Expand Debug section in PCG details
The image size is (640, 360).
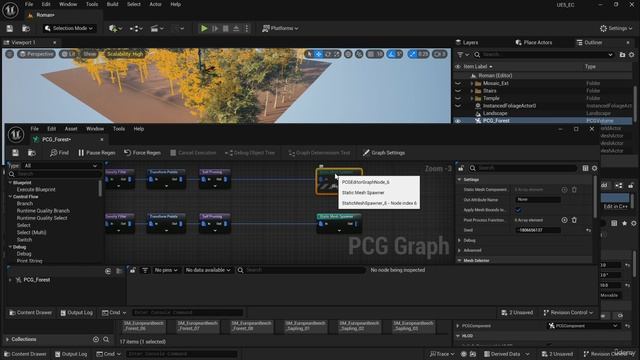(x=460, y=240)
